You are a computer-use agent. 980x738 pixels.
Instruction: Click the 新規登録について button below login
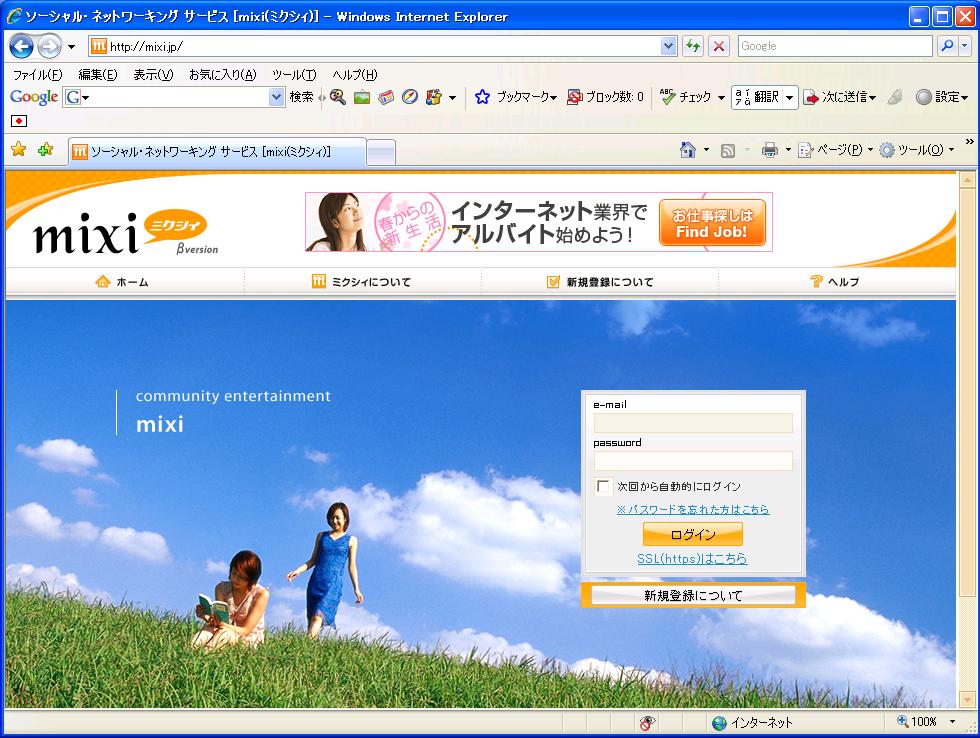pos(693,595)
